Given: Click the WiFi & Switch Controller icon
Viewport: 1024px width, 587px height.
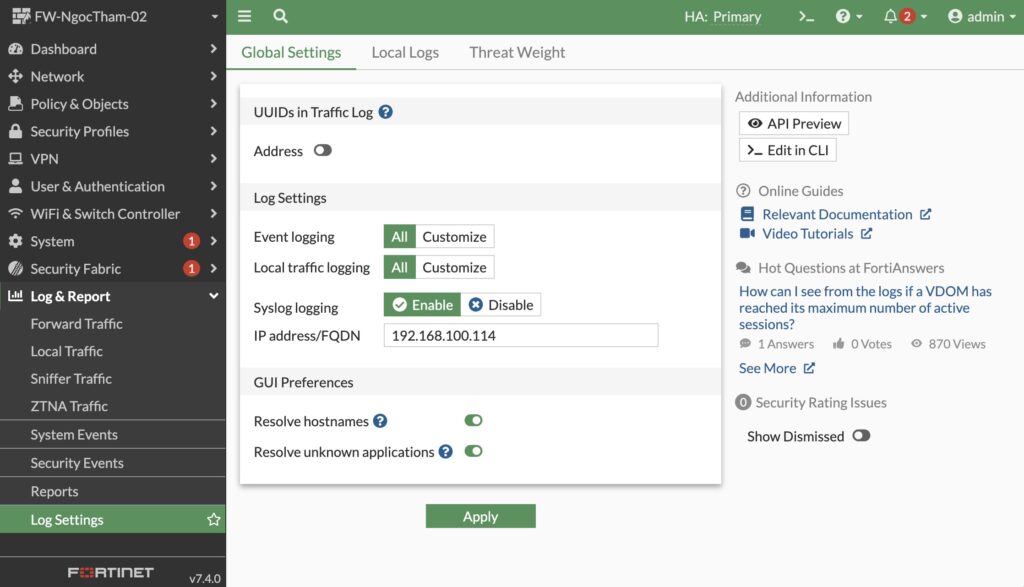Looking at the screenshot, I should pos(16,214).
